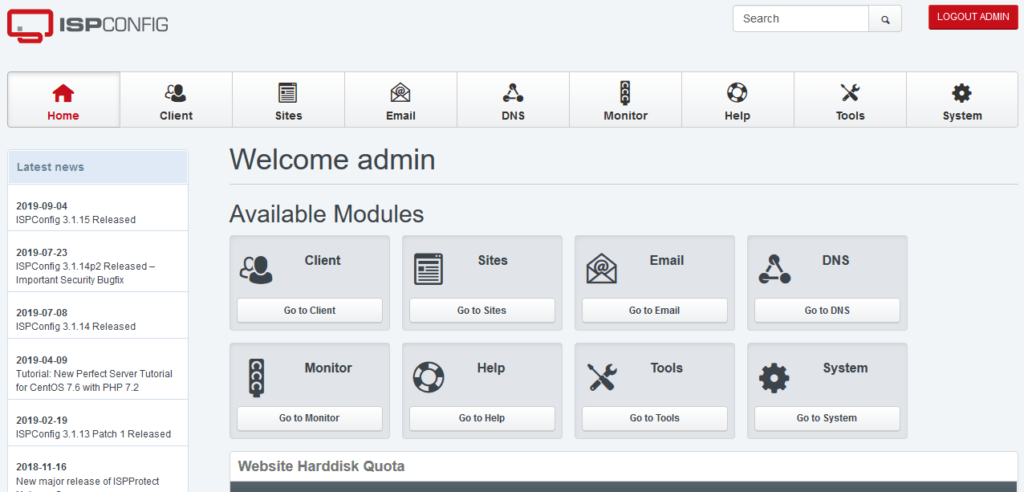
Task: Click the date 2019-02-19 in news
Action: tap(42, 420)
